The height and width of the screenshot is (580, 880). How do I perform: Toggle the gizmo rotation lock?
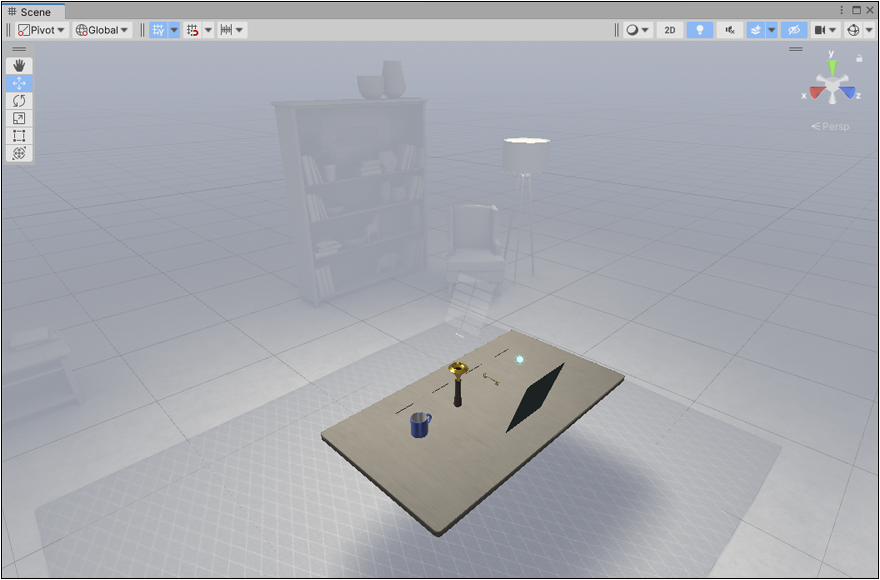pos(859,58)
